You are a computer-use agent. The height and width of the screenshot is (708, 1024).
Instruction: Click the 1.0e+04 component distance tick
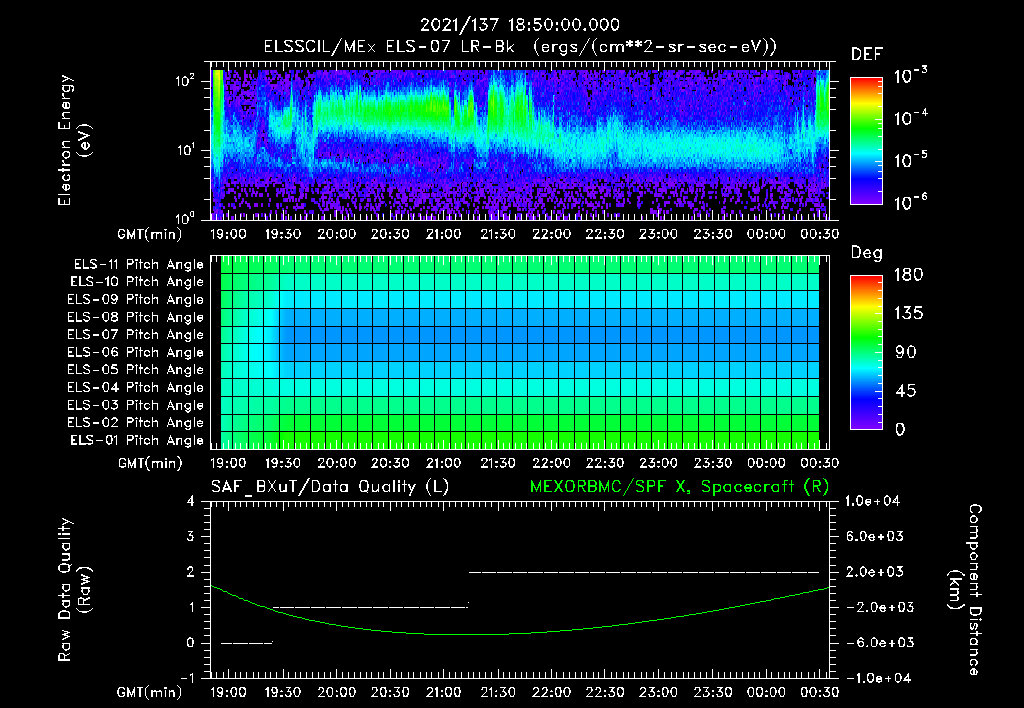click(x=872, y=502)
